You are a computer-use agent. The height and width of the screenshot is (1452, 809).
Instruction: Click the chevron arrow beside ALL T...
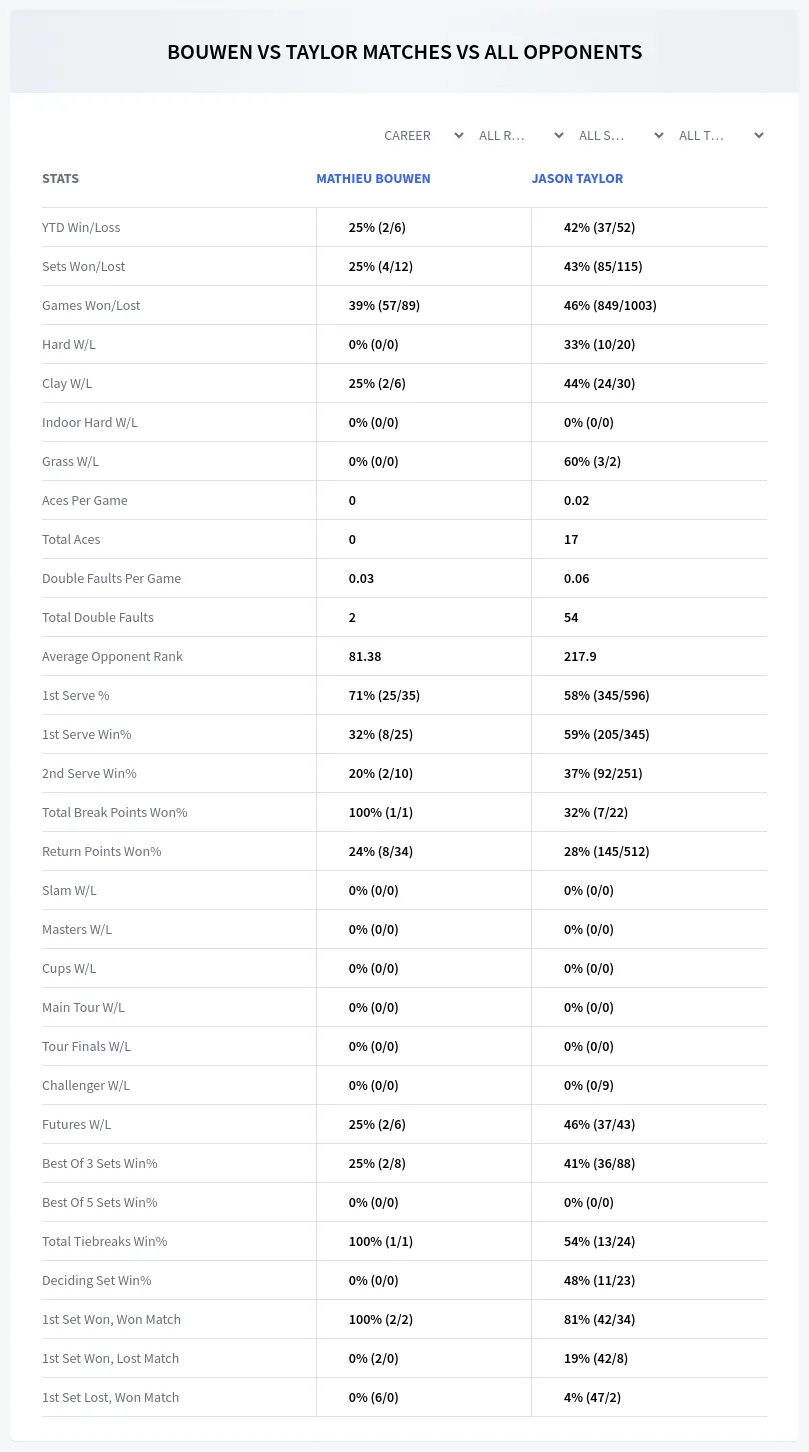pos(759,135)
